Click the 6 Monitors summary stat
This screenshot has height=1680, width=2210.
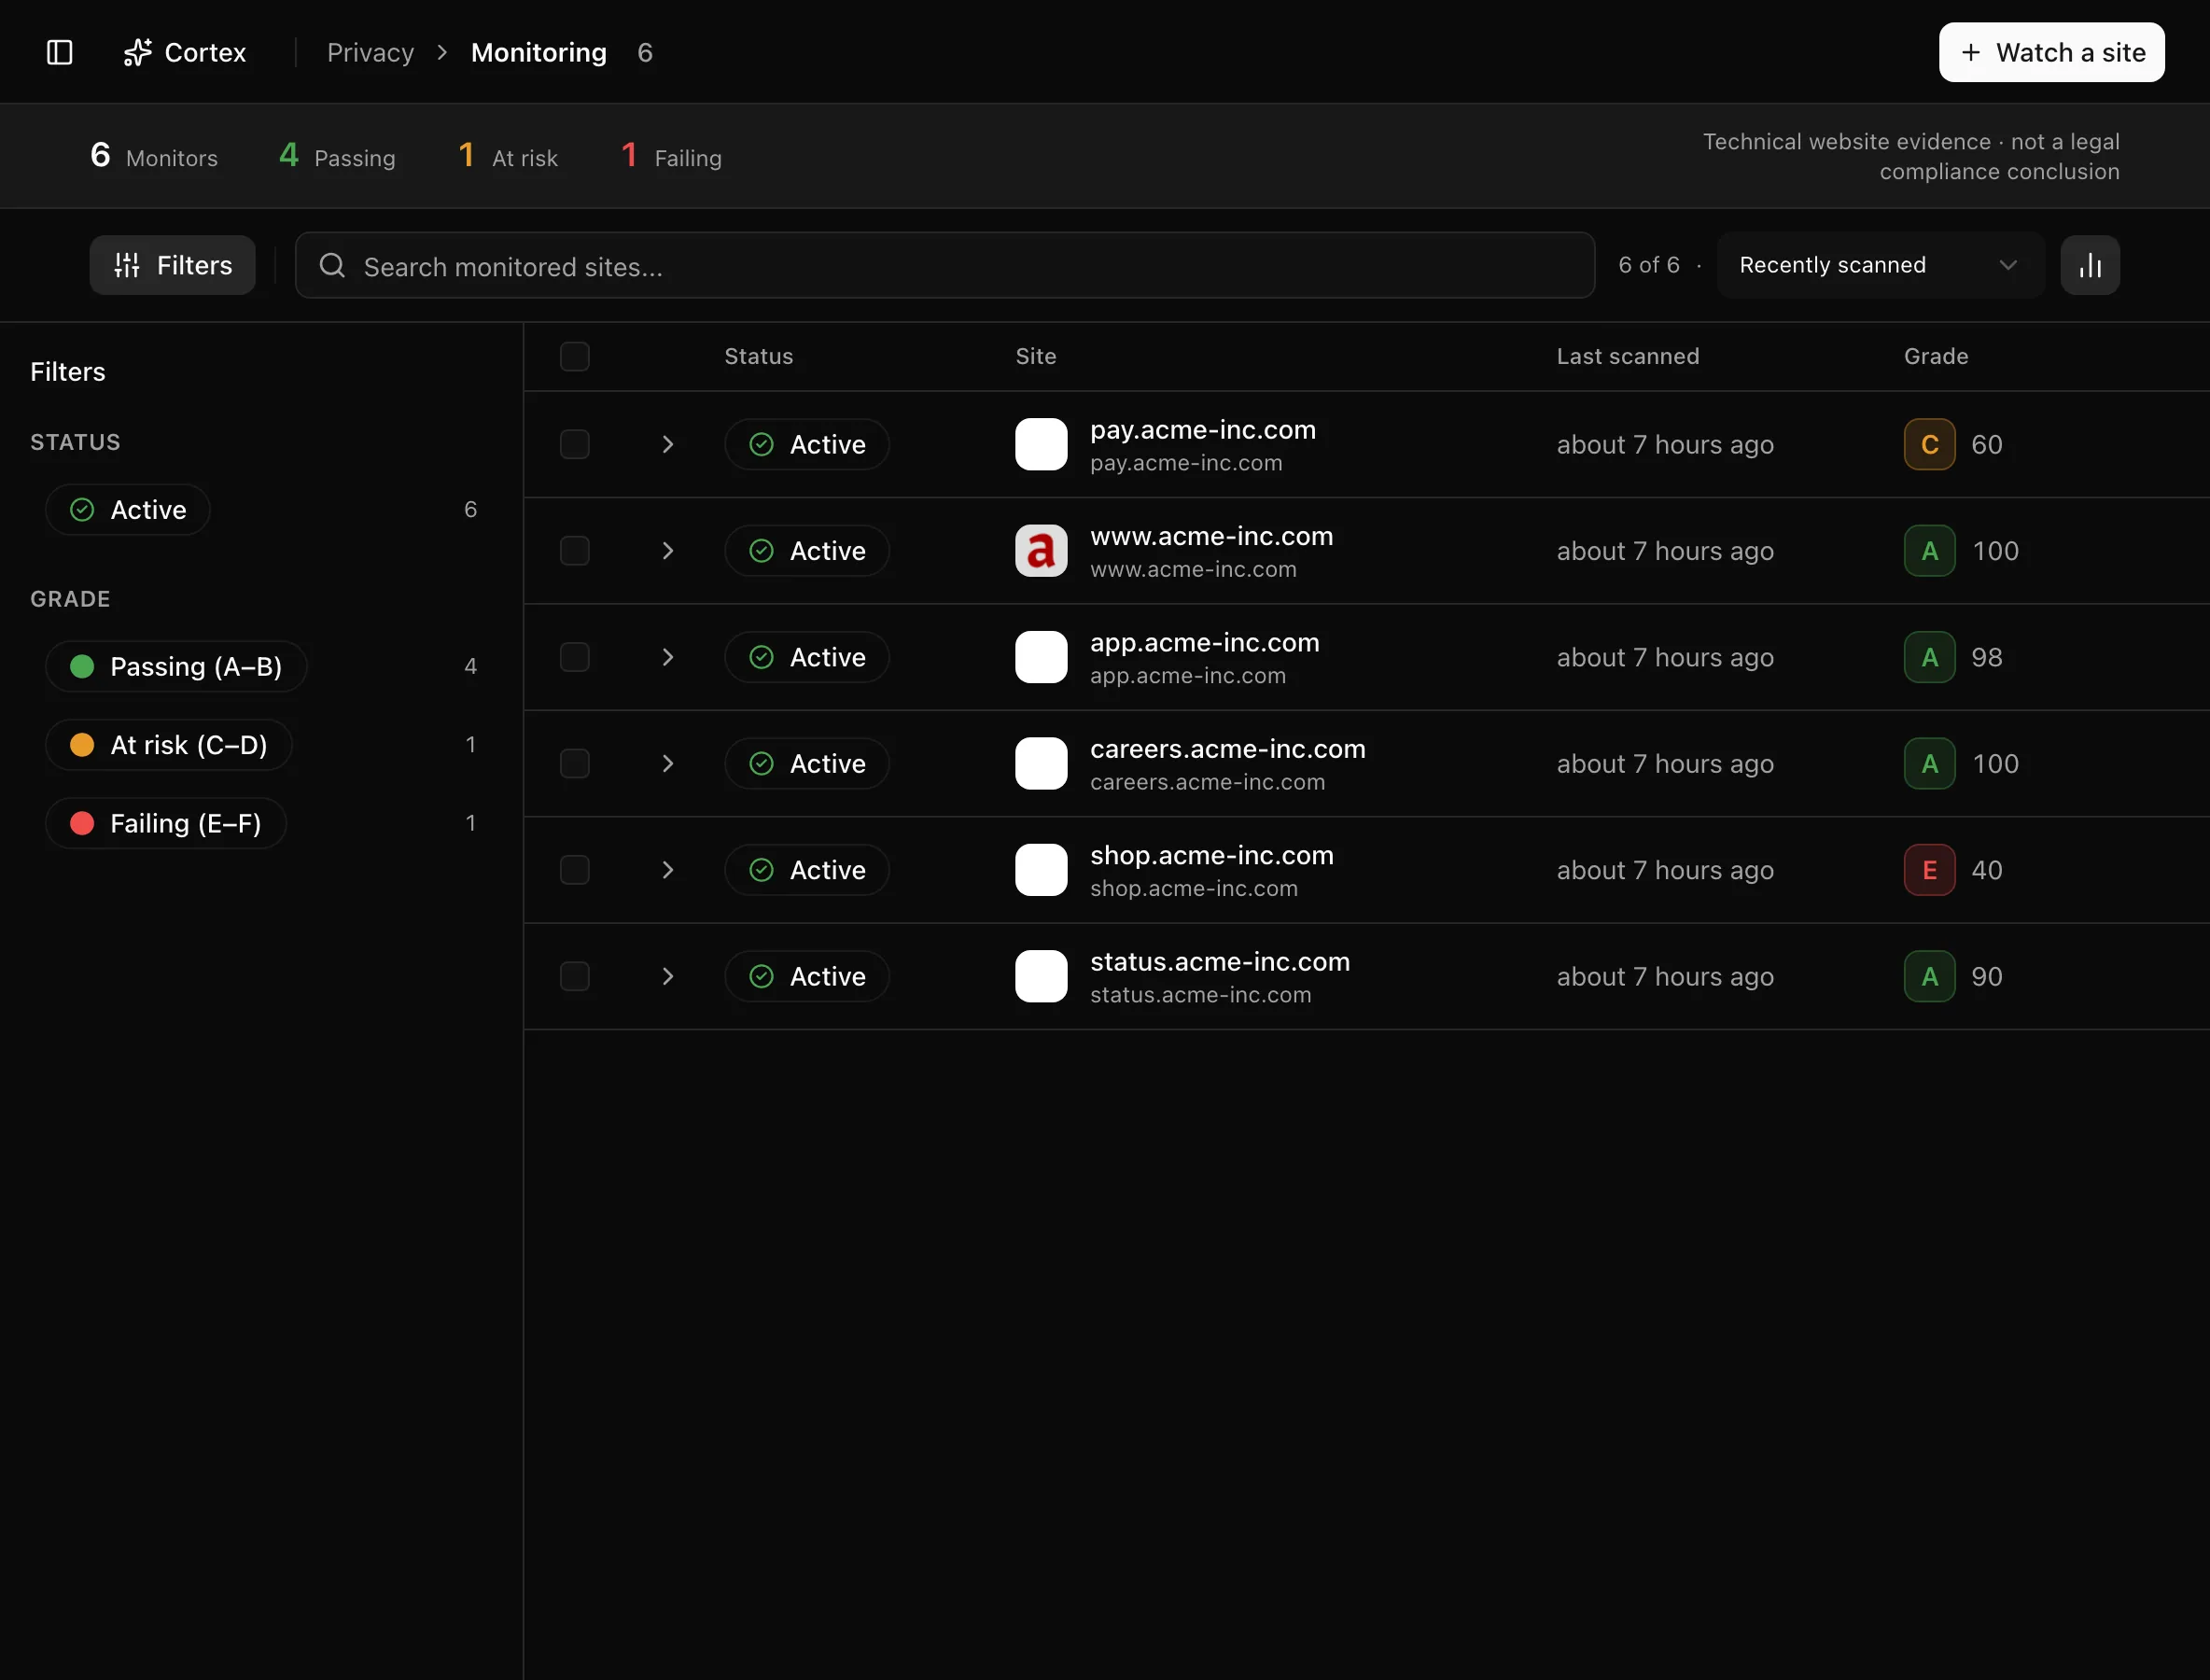pos(154,156)
